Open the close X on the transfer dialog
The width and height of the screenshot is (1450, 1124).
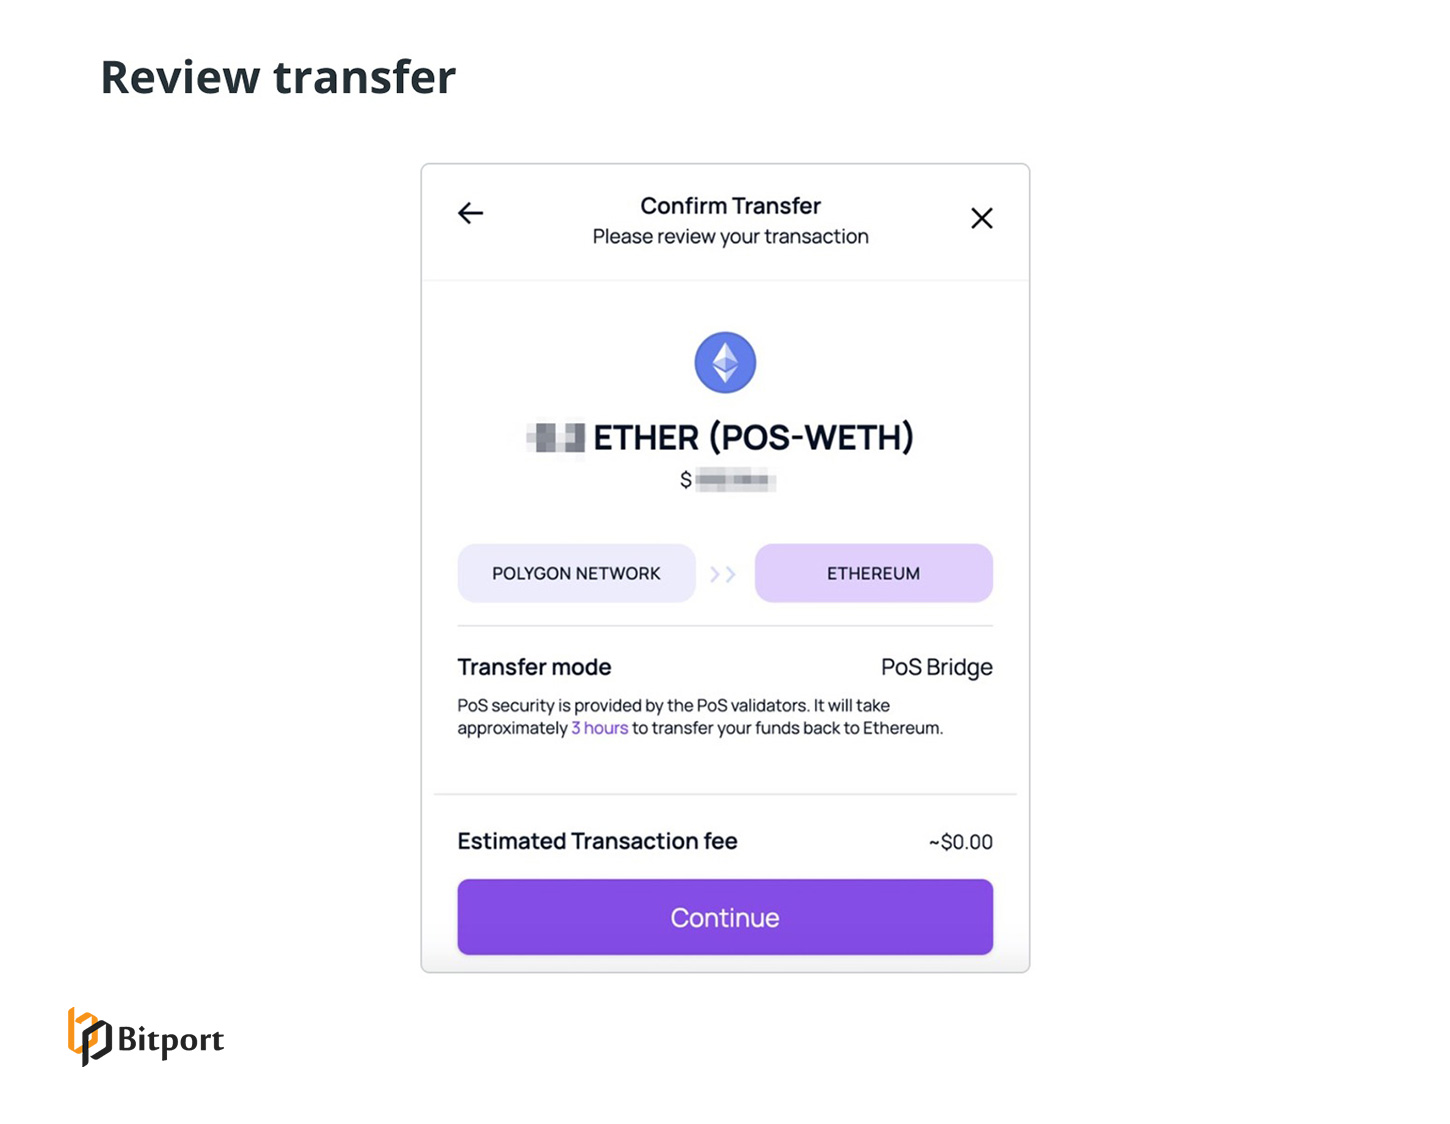click(x=981, y=218)
